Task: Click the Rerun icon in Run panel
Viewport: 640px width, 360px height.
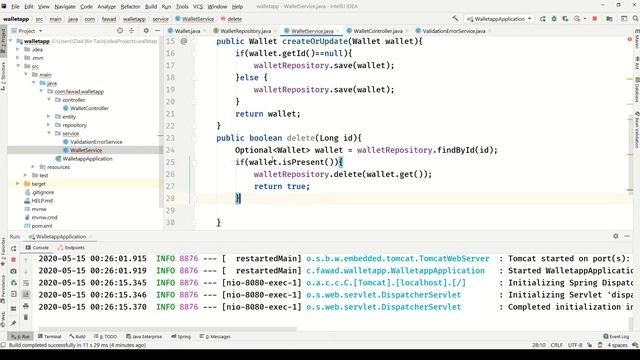Action: 13,249
